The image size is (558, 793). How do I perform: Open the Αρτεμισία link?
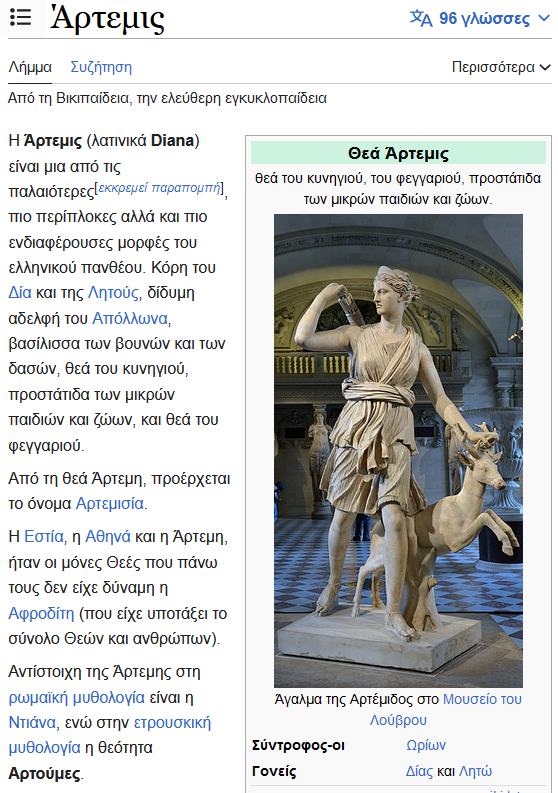(x=110, y=504)
